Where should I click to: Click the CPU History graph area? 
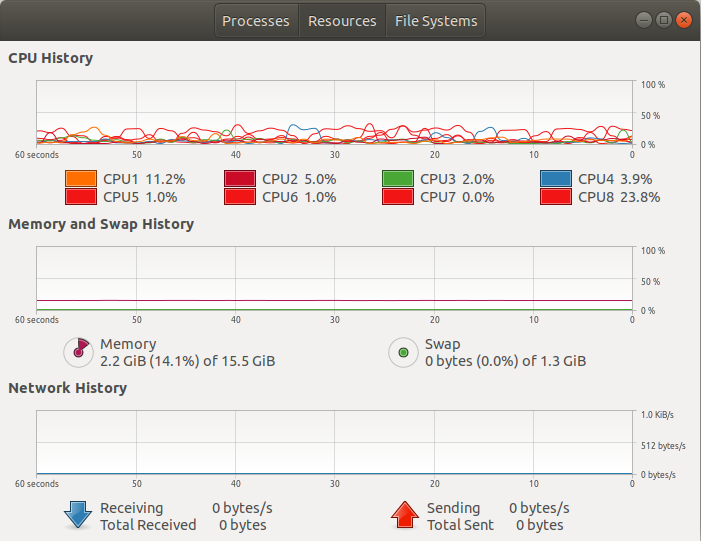pyautogui.click(x=334, y=113)
